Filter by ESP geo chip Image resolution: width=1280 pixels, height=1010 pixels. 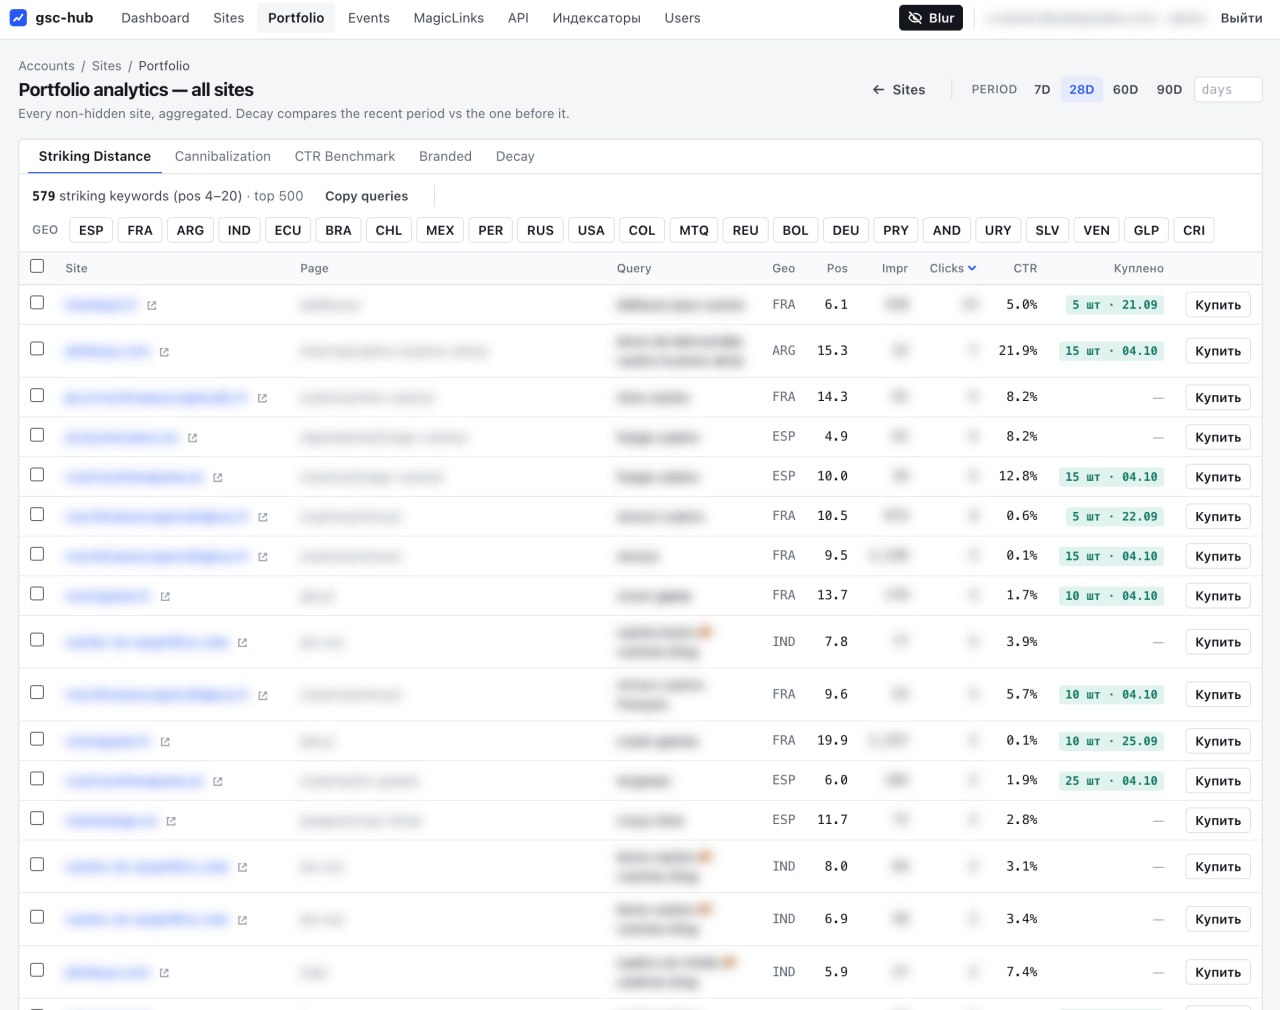pyautogui.click(x=91, y=231)
